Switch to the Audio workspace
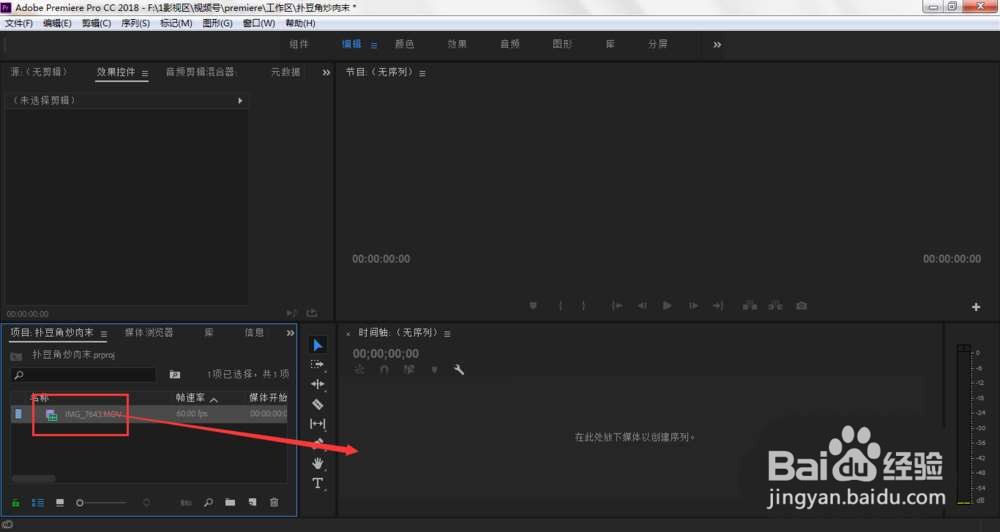 (x=510, y=44)
